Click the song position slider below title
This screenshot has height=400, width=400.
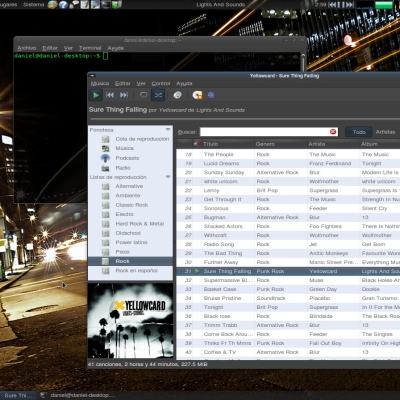pyautogui.click(x=244, y=119)
